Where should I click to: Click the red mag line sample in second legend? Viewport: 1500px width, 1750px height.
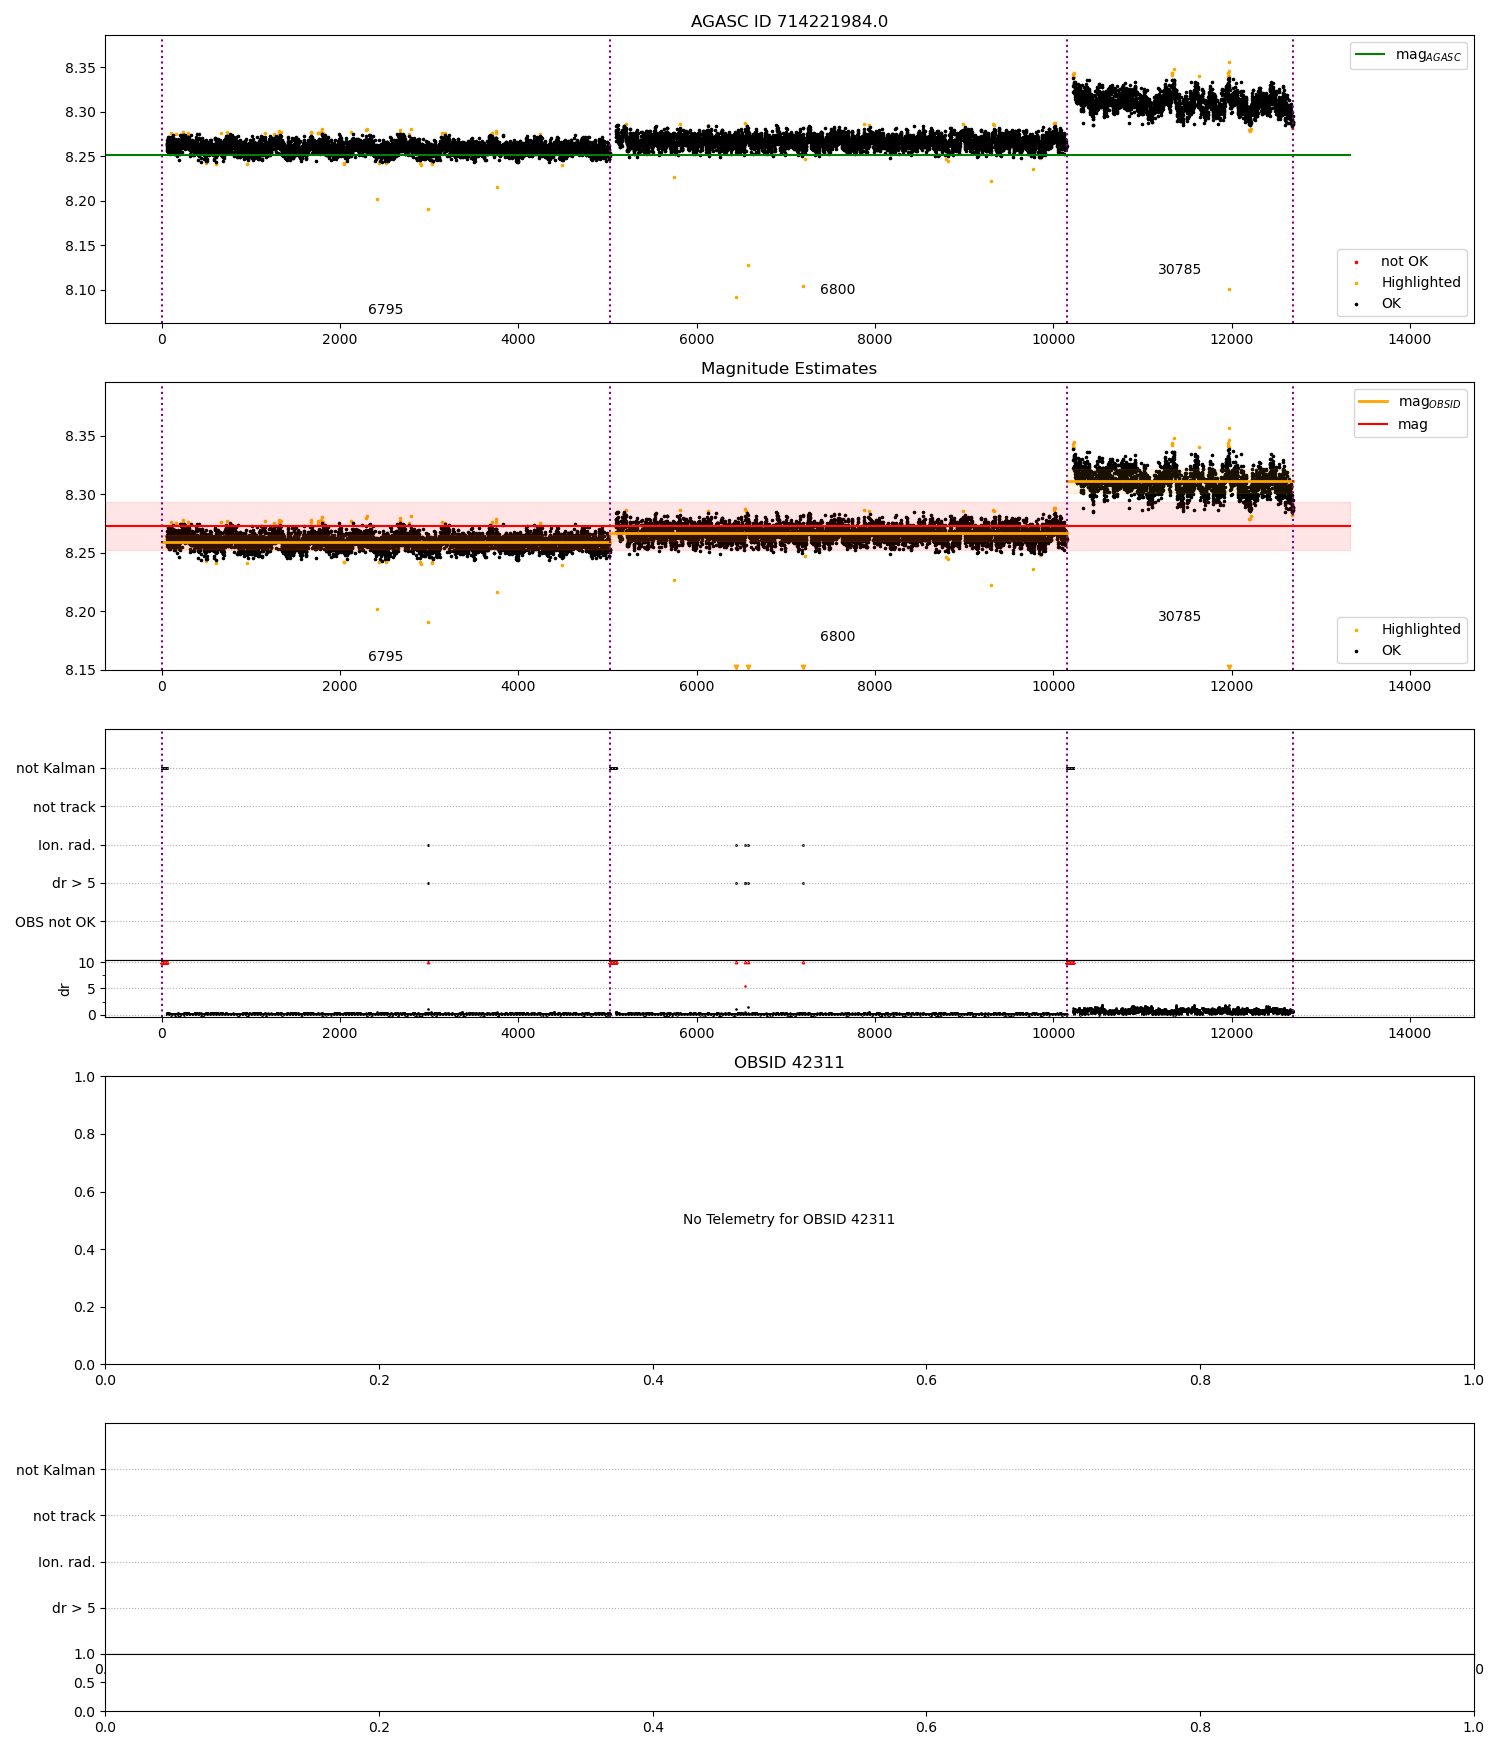click(x=1374, y=425)
